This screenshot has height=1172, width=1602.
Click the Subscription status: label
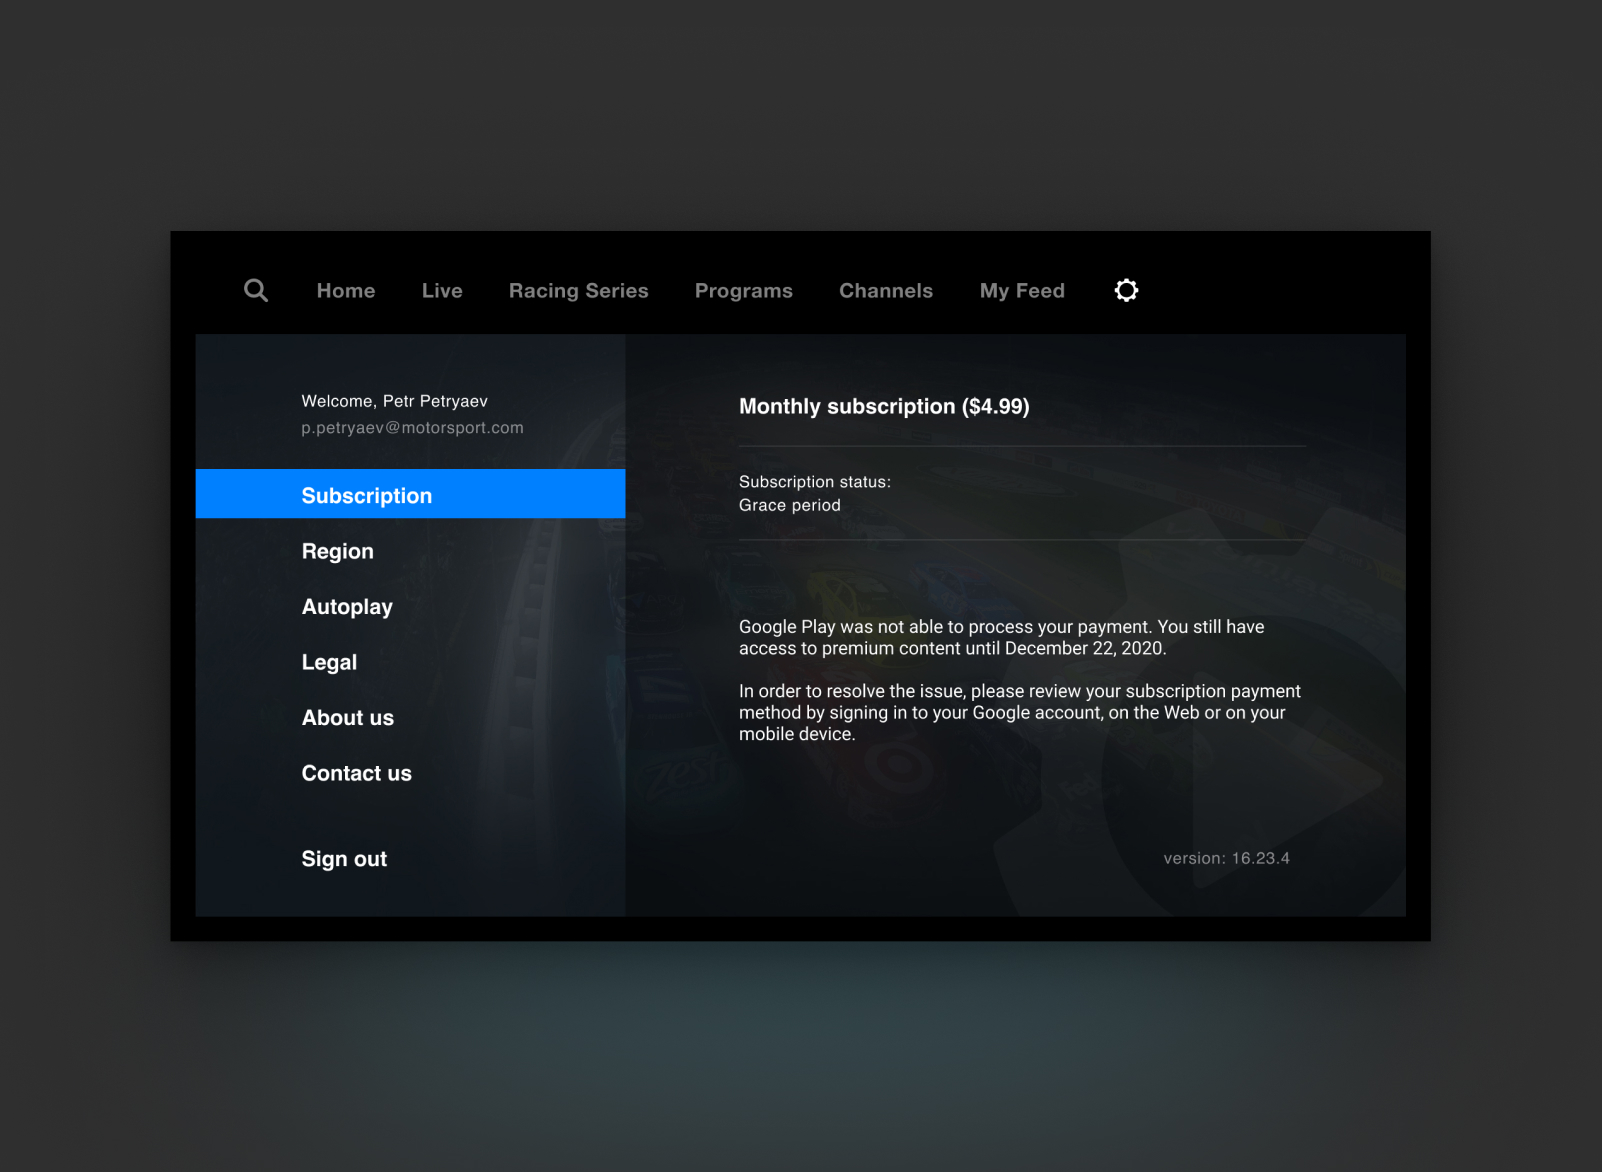pos(814,482)
